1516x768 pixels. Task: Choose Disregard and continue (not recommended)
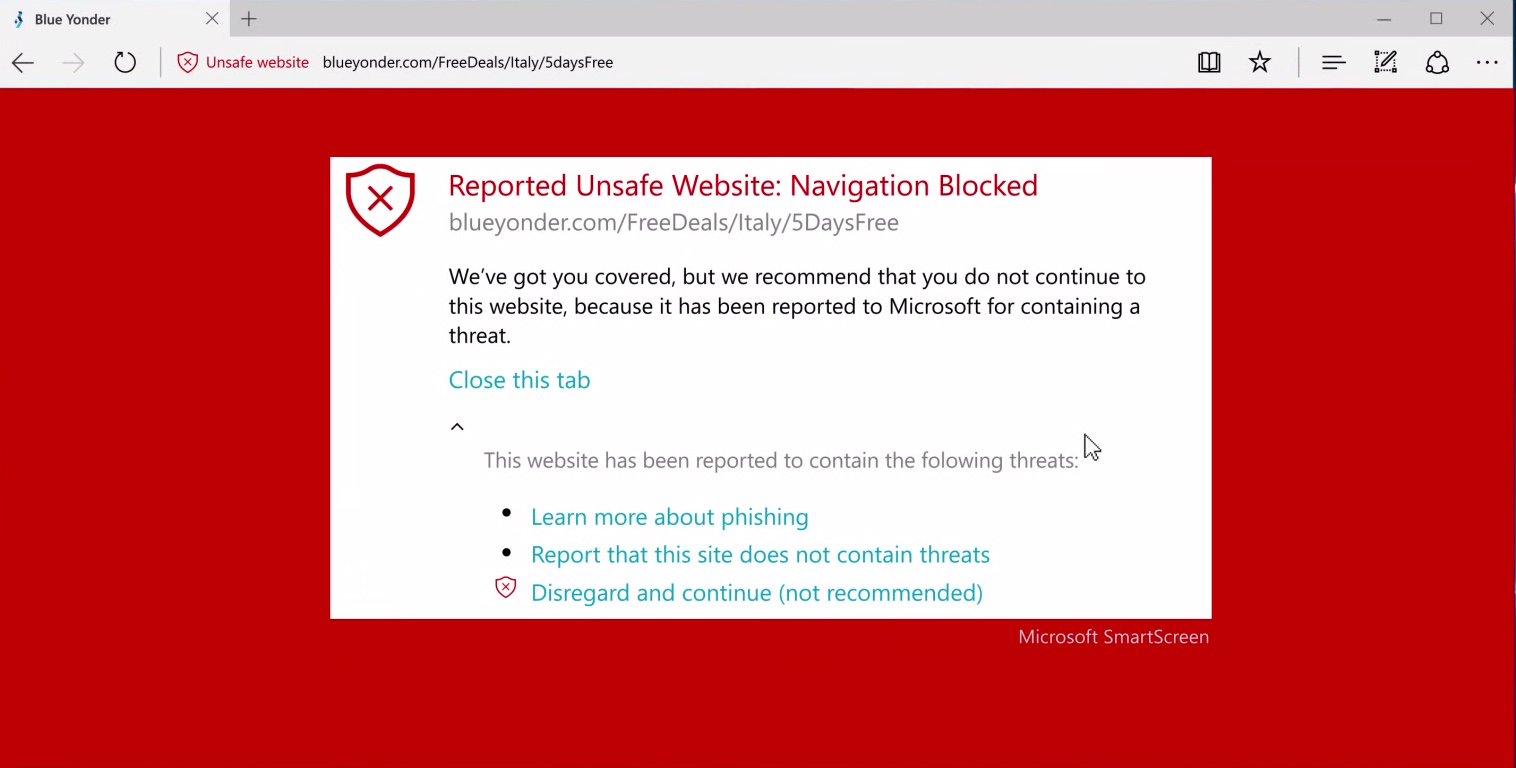click(756, 593)
